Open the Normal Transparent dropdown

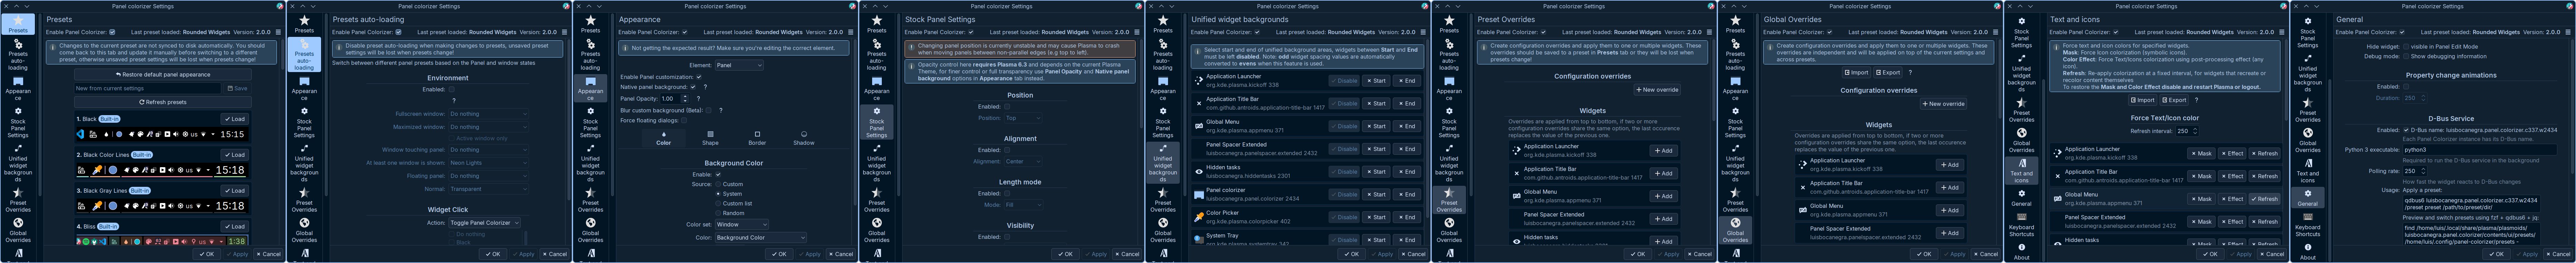pos(488,189)
